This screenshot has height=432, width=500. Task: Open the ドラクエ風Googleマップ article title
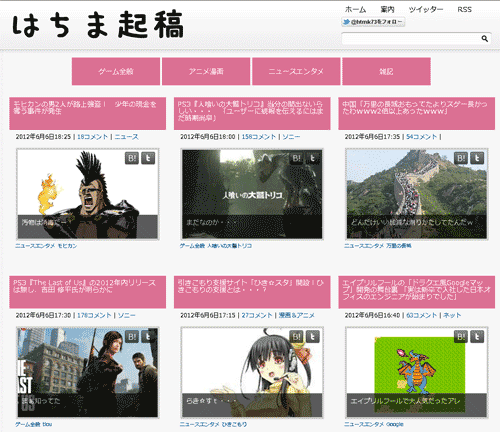(416, 290)
